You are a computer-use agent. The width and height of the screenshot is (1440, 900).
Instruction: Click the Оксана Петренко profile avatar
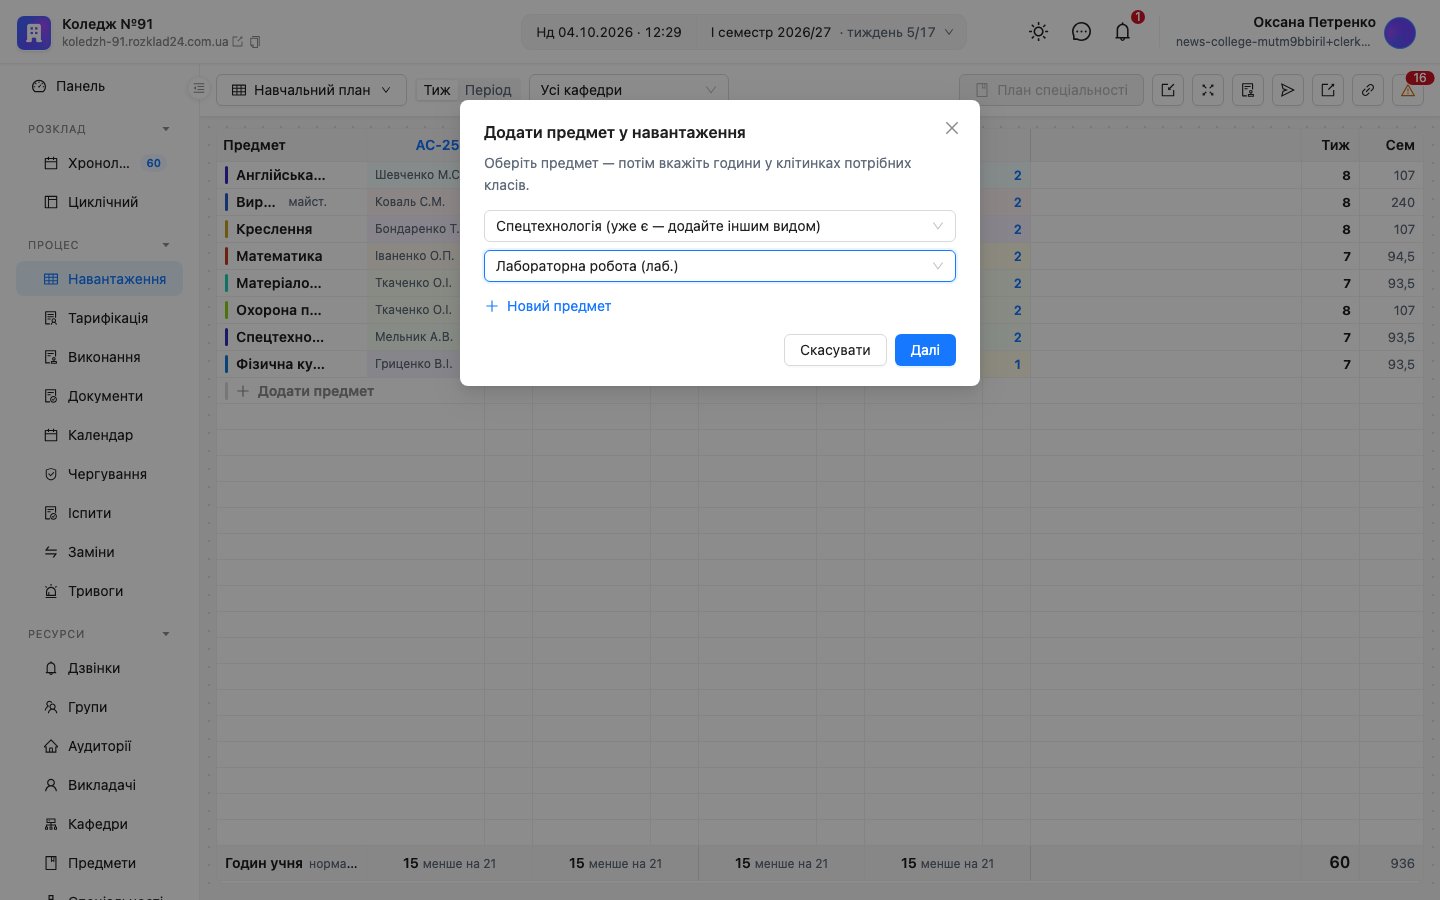pos(1400,32)
